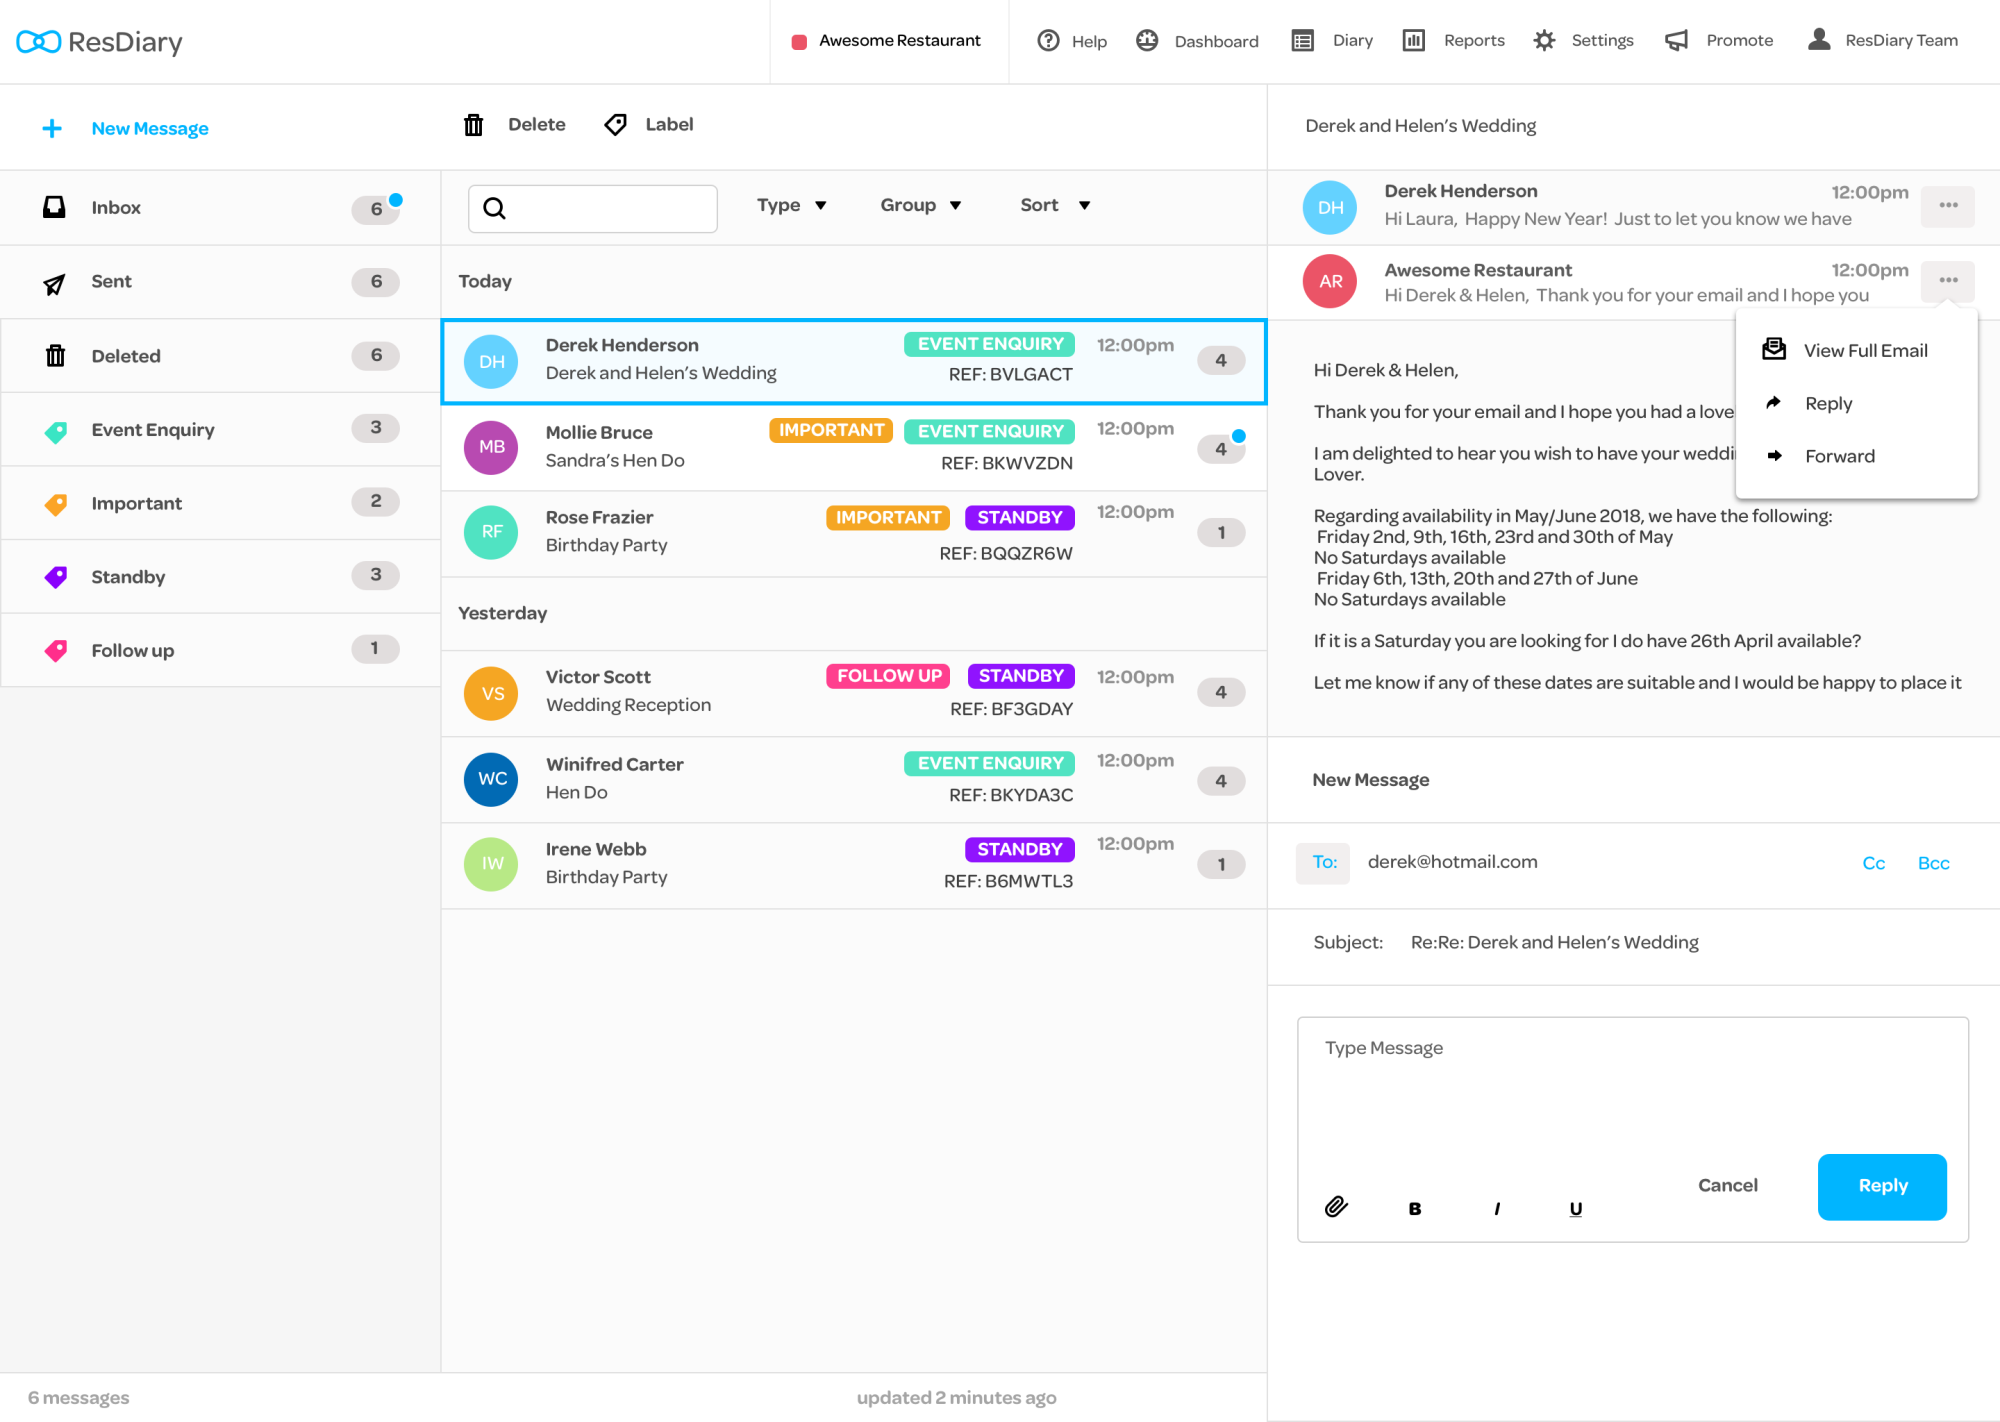2000x1422 pixels.
Task: Toggle underline formatting in message editor
Action: tap(1575, 1209)
